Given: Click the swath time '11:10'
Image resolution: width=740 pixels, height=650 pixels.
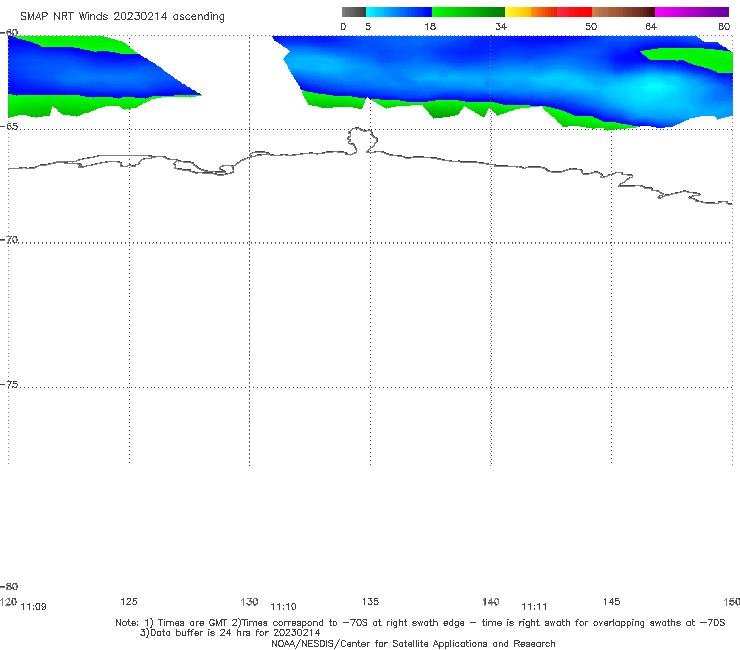Looking at the screenshot, I should click(283, 607).
